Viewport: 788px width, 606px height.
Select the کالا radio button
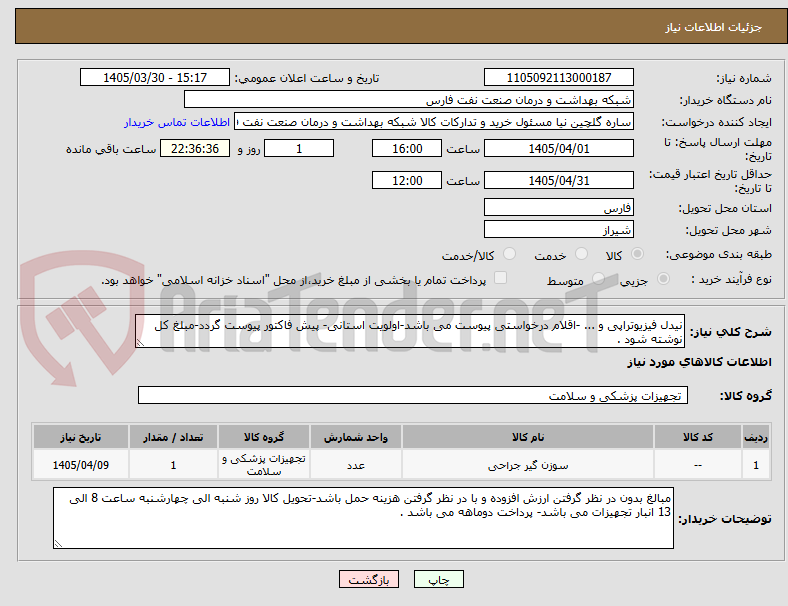point(637,254)
